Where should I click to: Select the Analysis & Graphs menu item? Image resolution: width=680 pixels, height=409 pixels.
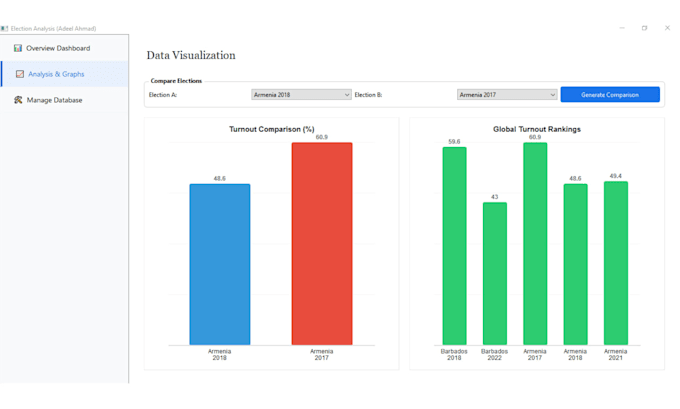pos(65,74)
